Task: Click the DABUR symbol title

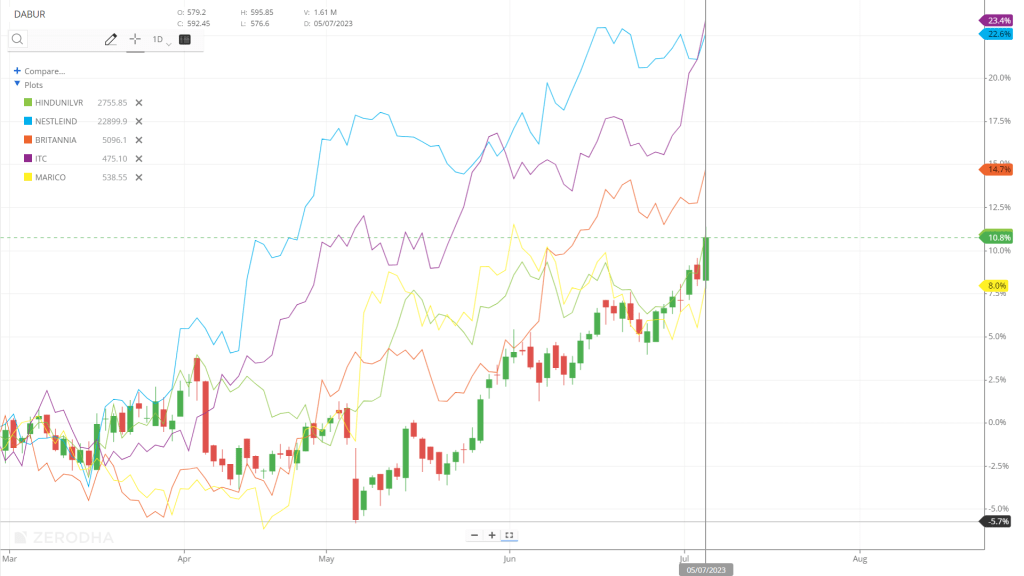Action: click(x=28, y=14)
